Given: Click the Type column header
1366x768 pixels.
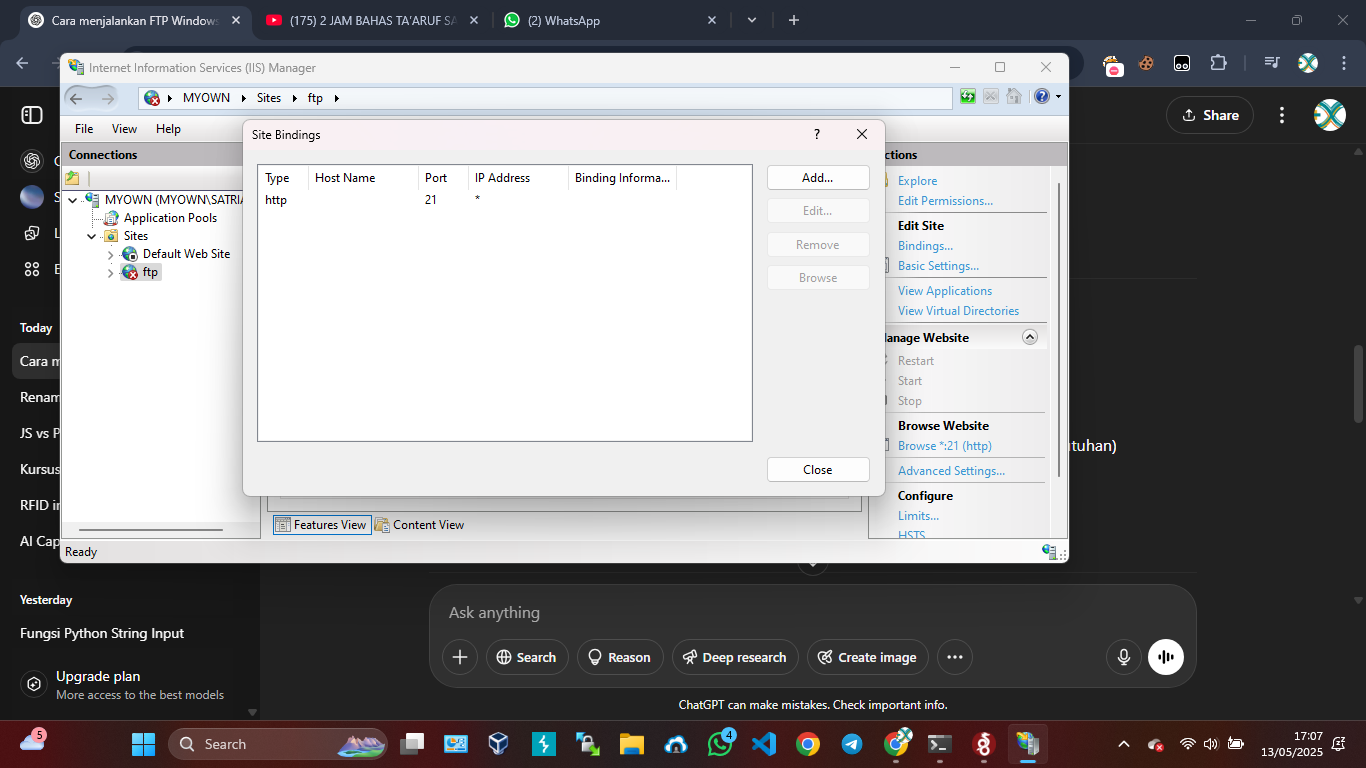Looking at the screenshot, I should coord(284,178).
